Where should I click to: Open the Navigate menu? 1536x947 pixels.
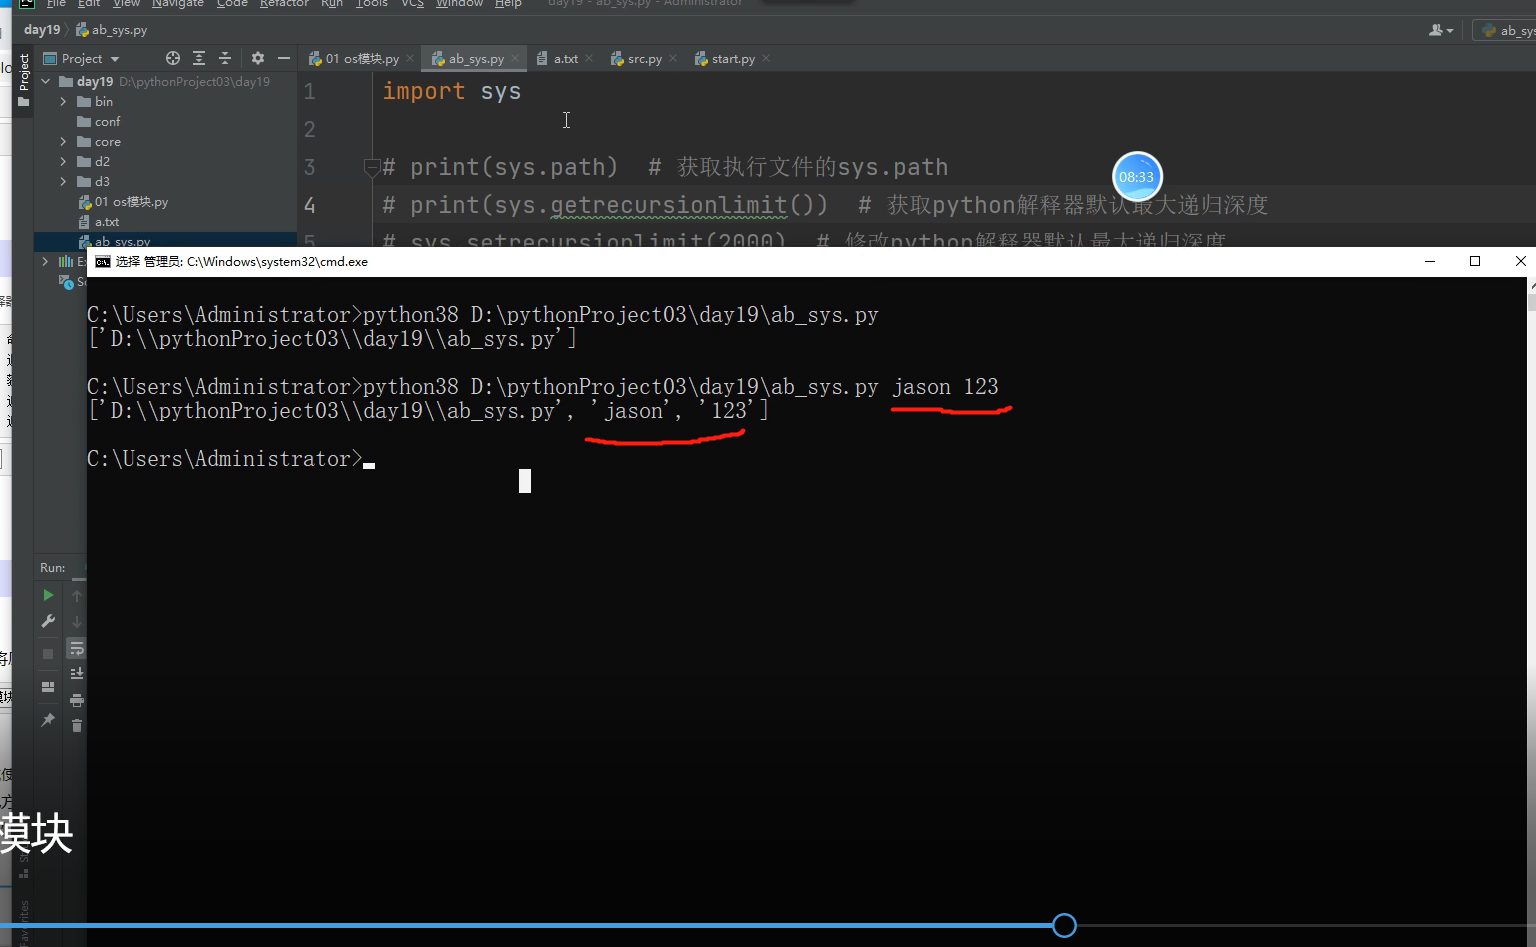click(178, 4)
